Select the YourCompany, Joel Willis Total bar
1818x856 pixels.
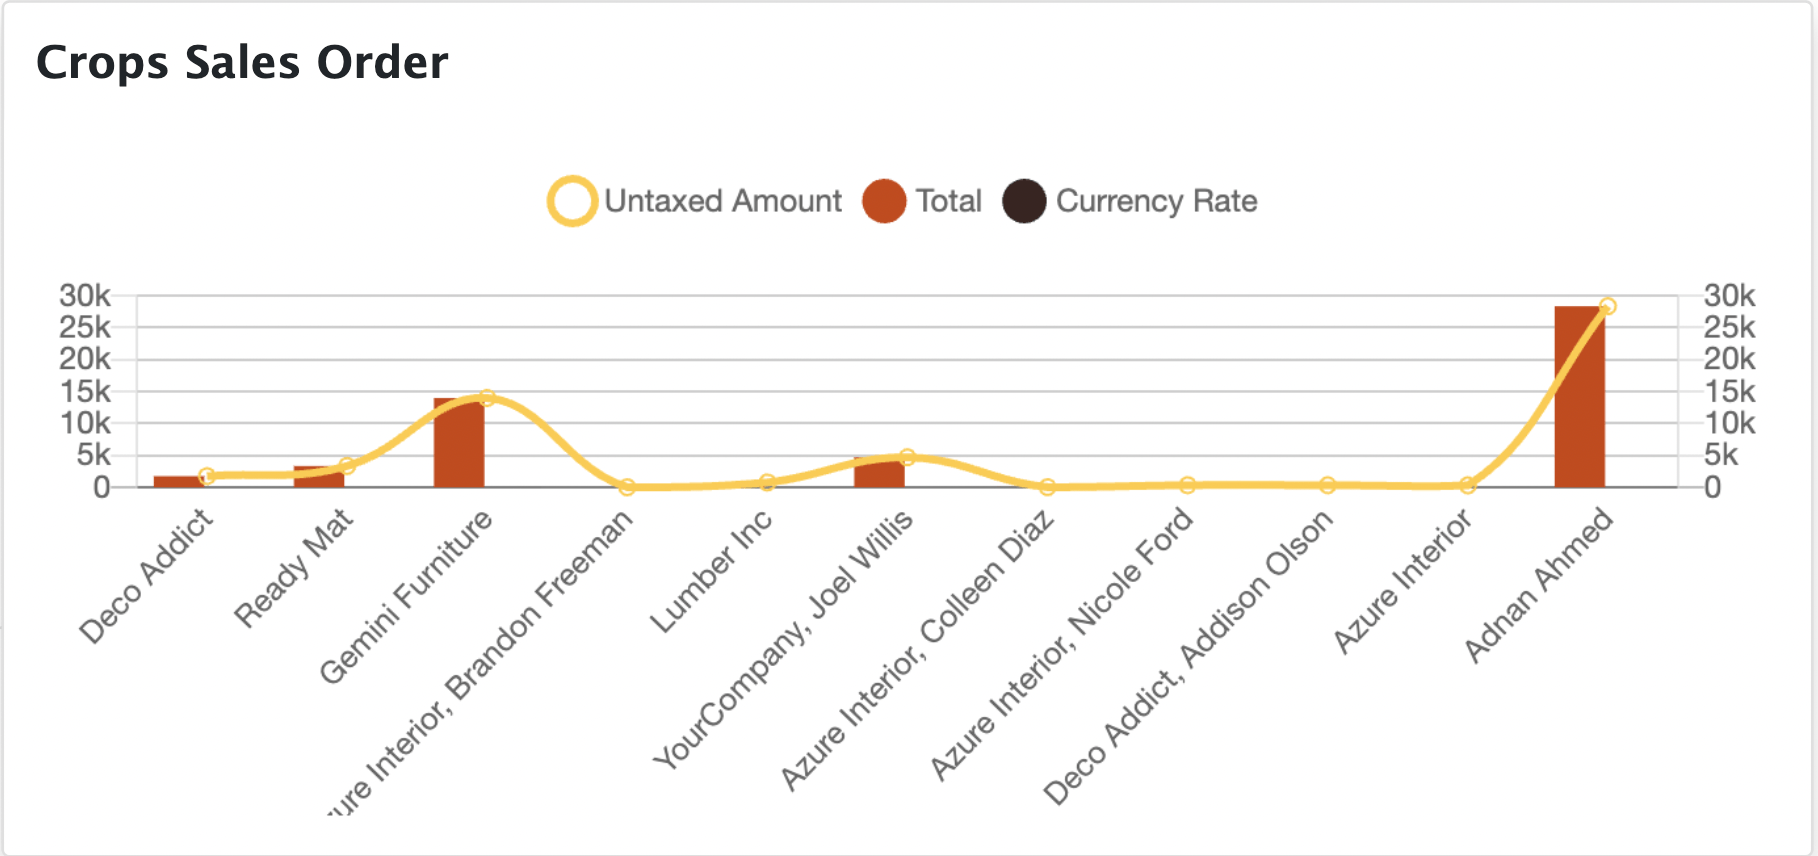pyautogui.click(x=878, y=473)
